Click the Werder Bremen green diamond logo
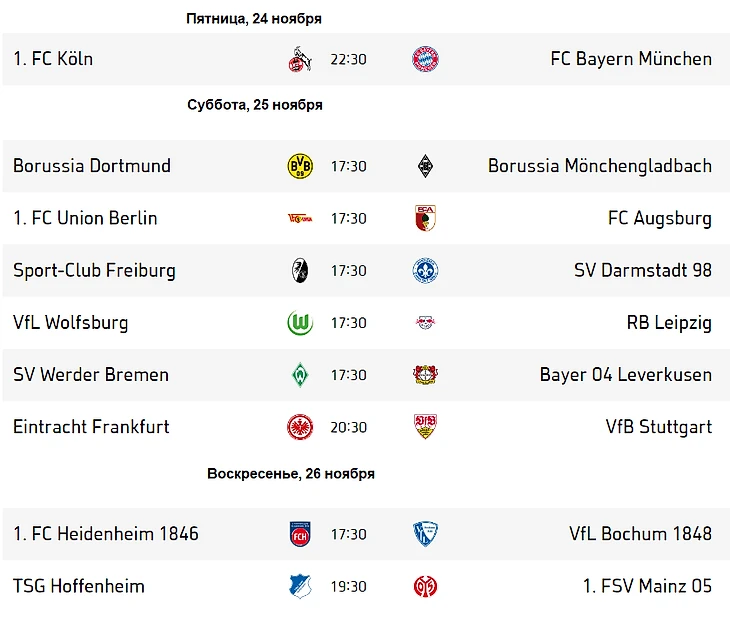The image size is (730, 622). tap(300, 375)
